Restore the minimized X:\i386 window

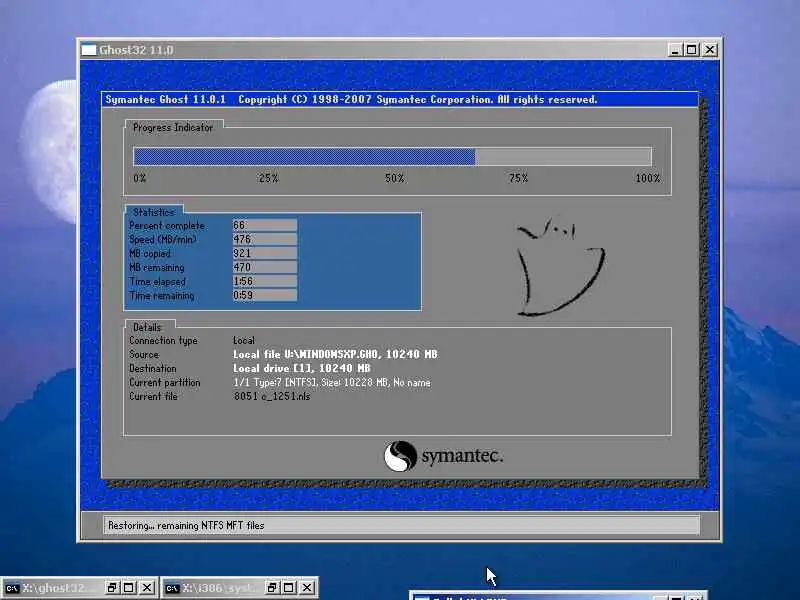click(272, 588)
